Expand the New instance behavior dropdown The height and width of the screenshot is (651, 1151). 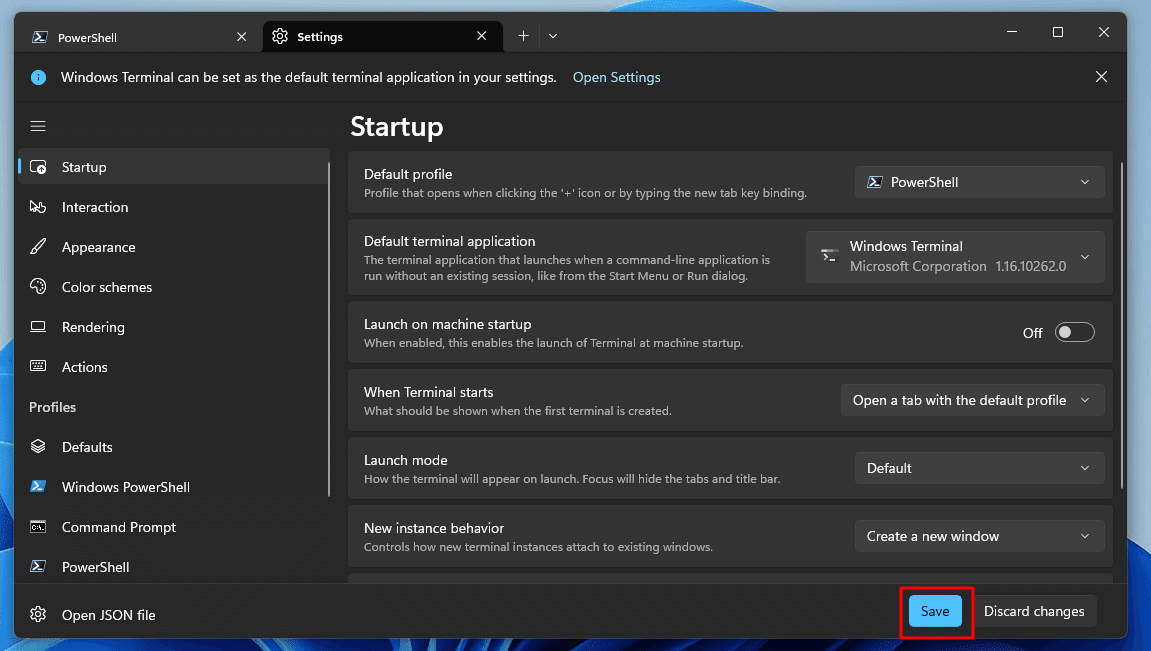click(979, 537)
